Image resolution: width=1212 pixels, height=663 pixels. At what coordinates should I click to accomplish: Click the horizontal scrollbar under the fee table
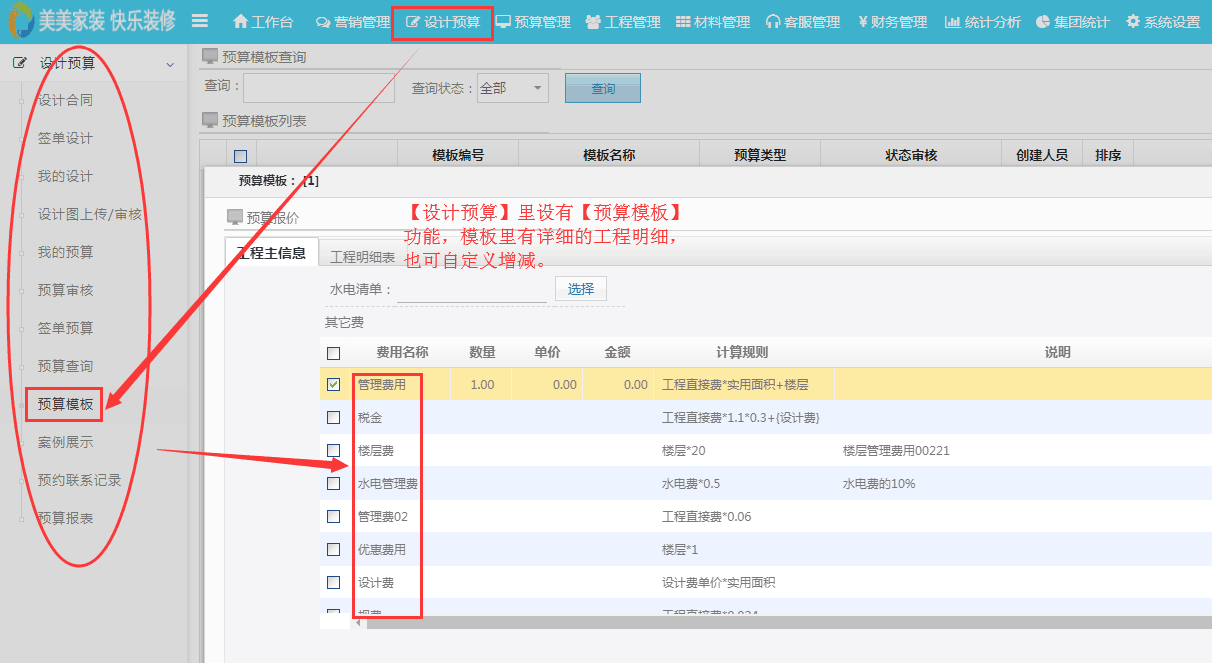coord(780,623)
